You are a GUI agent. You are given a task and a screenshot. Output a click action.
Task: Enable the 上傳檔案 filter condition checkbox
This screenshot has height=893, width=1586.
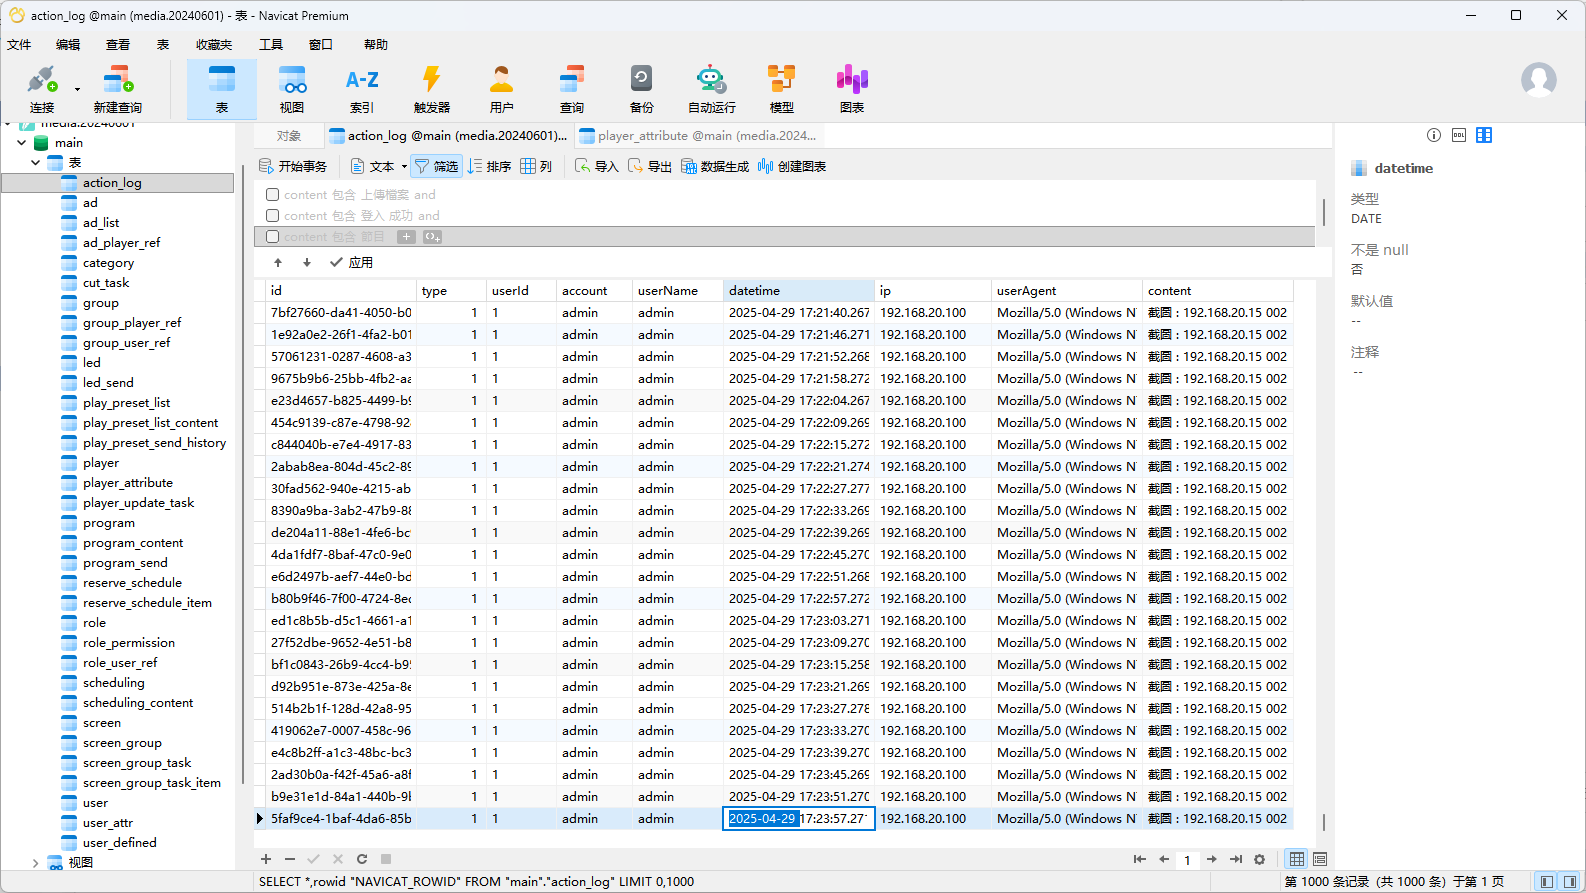pos(272,194)
